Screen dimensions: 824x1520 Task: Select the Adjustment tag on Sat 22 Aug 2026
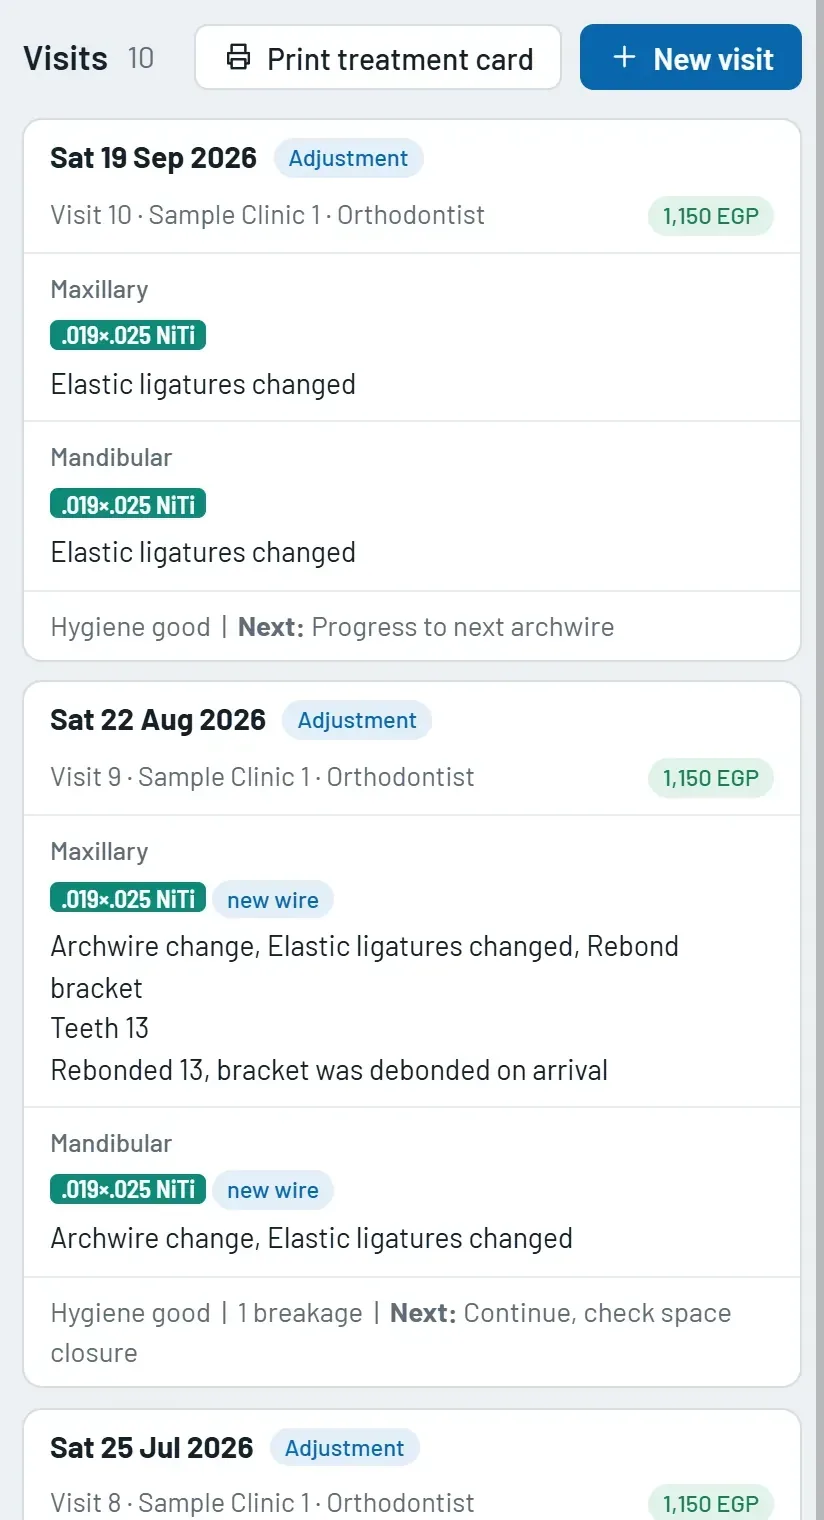pyautogui.click(x=357, y=720)
